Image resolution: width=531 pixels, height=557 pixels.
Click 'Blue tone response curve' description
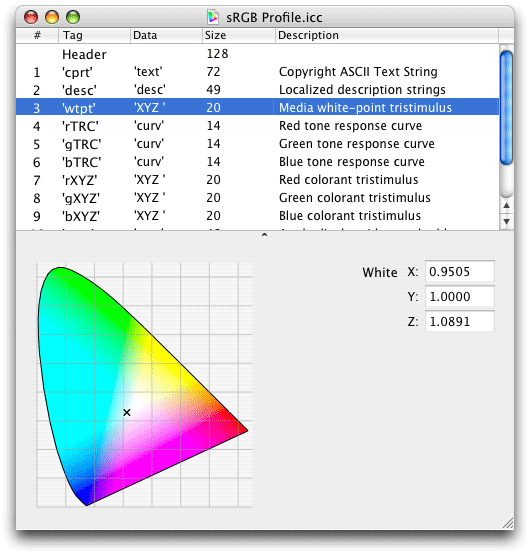pos(352,162)
